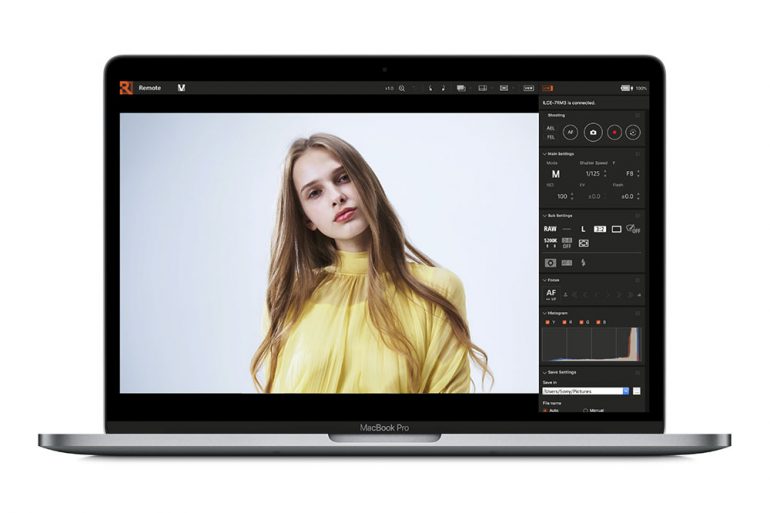Click the metering mode icon
The image size is (770, 513).
coord(550,263)
